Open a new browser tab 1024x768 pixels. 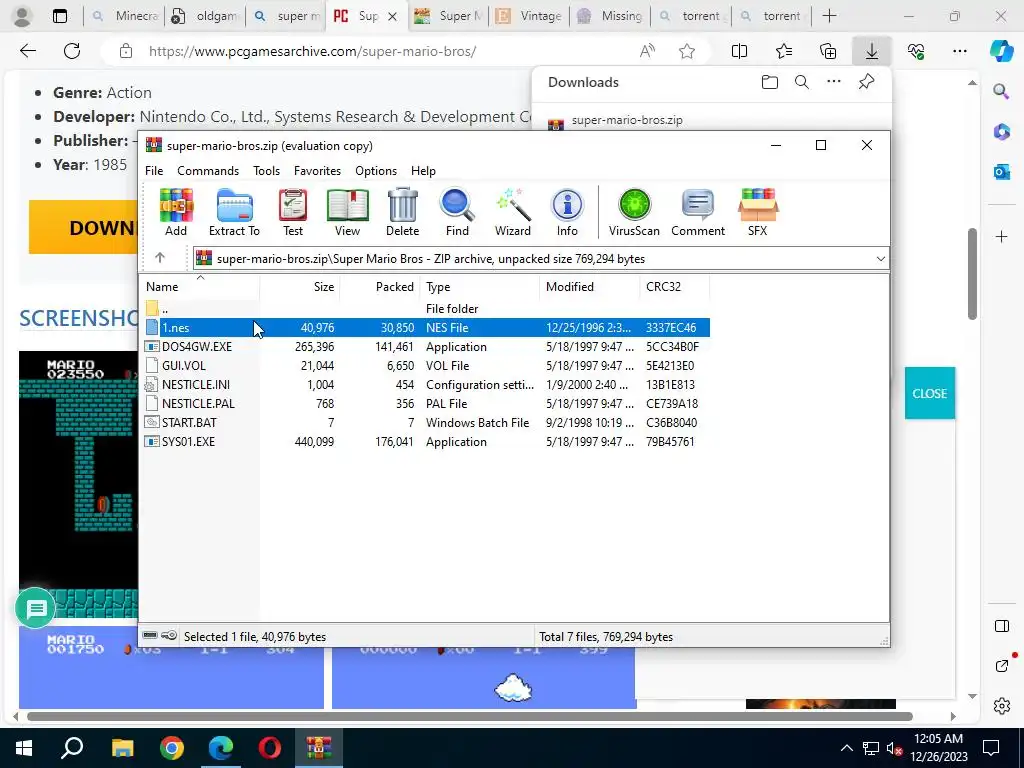point(829,16)
